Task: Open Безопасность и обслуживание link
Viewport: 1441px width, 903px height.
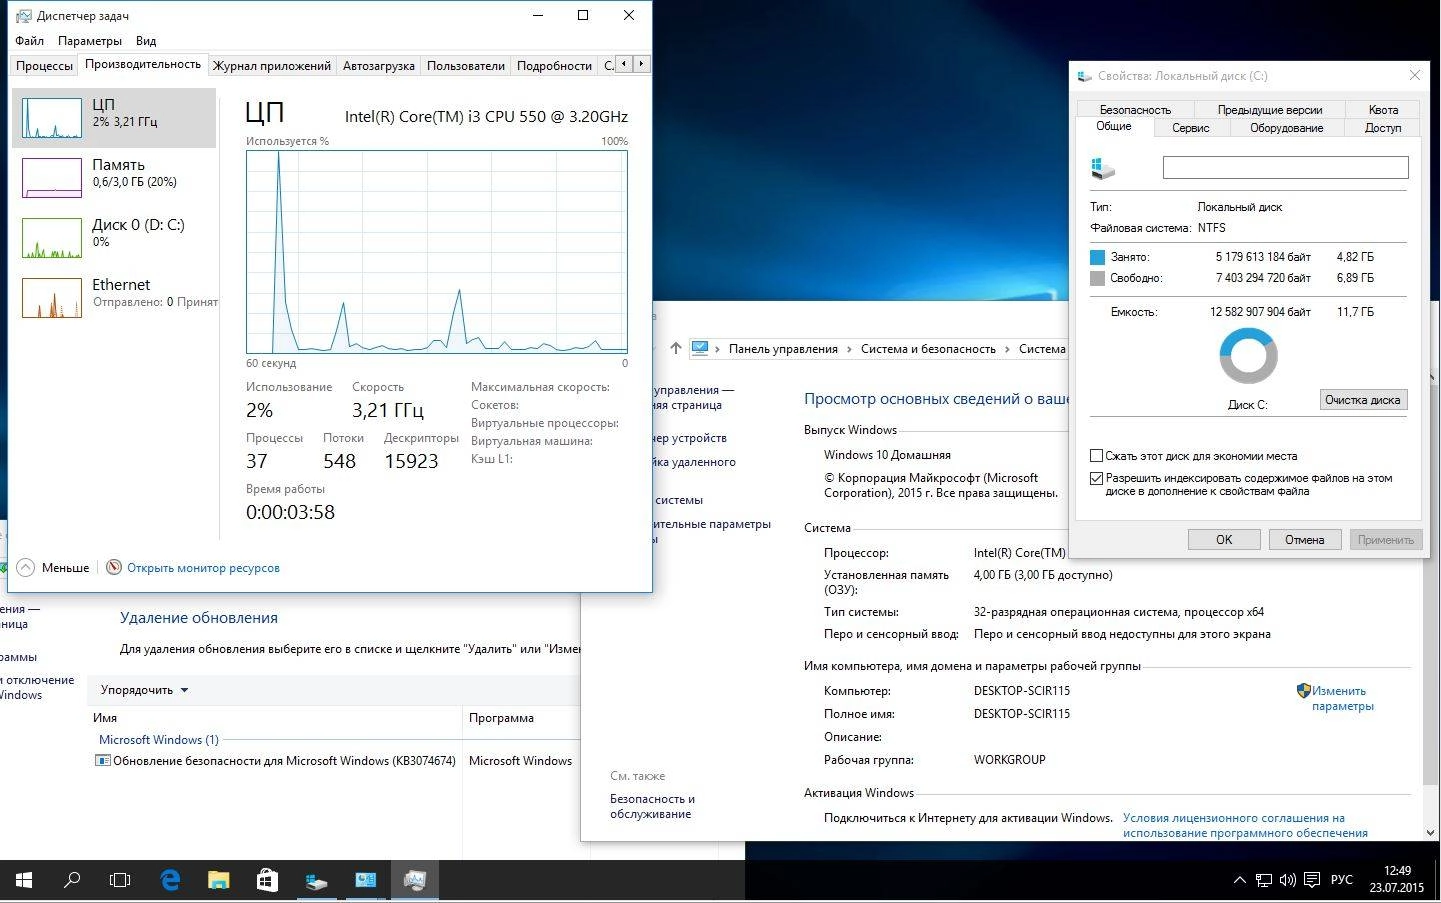Action: coord(652,806)
